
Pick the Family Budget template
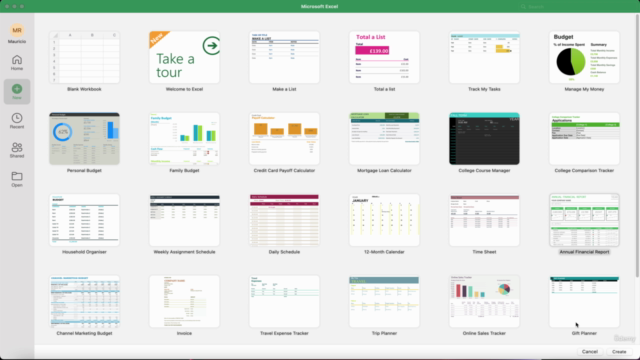click(x=184, y=139)
